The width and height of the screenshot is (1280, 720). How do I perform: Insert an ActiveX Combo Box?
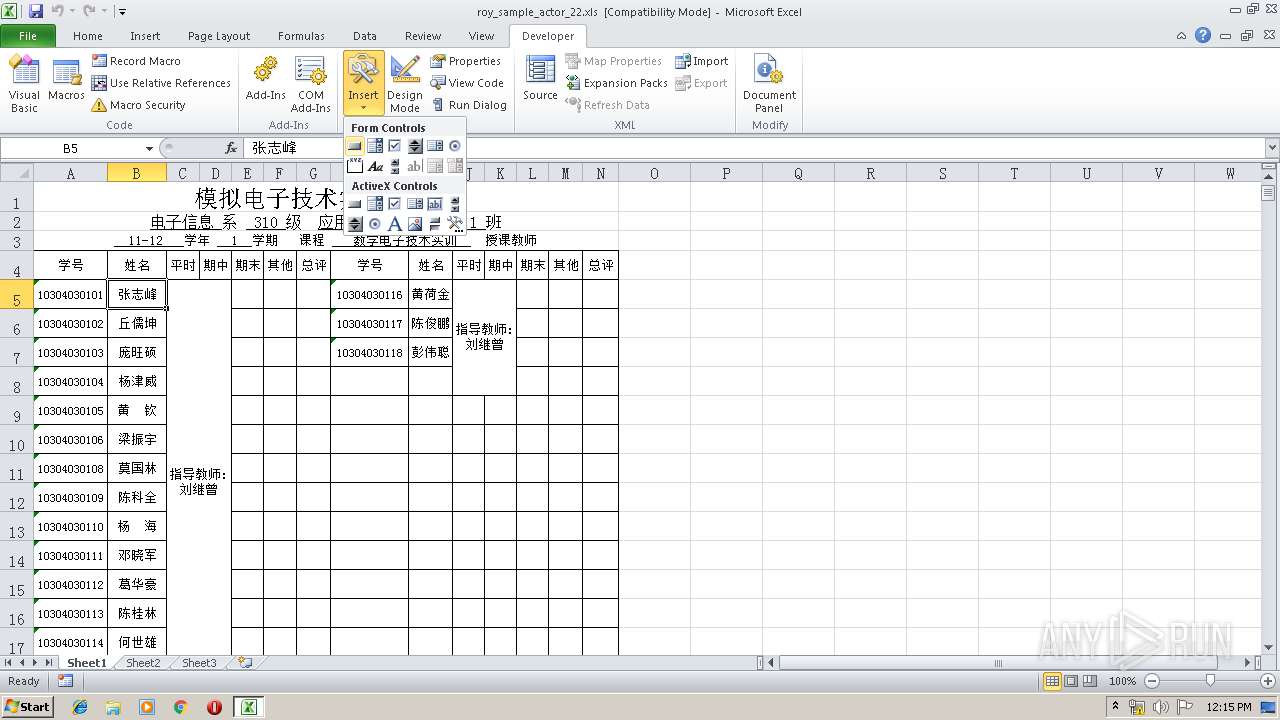click(375, 204)
